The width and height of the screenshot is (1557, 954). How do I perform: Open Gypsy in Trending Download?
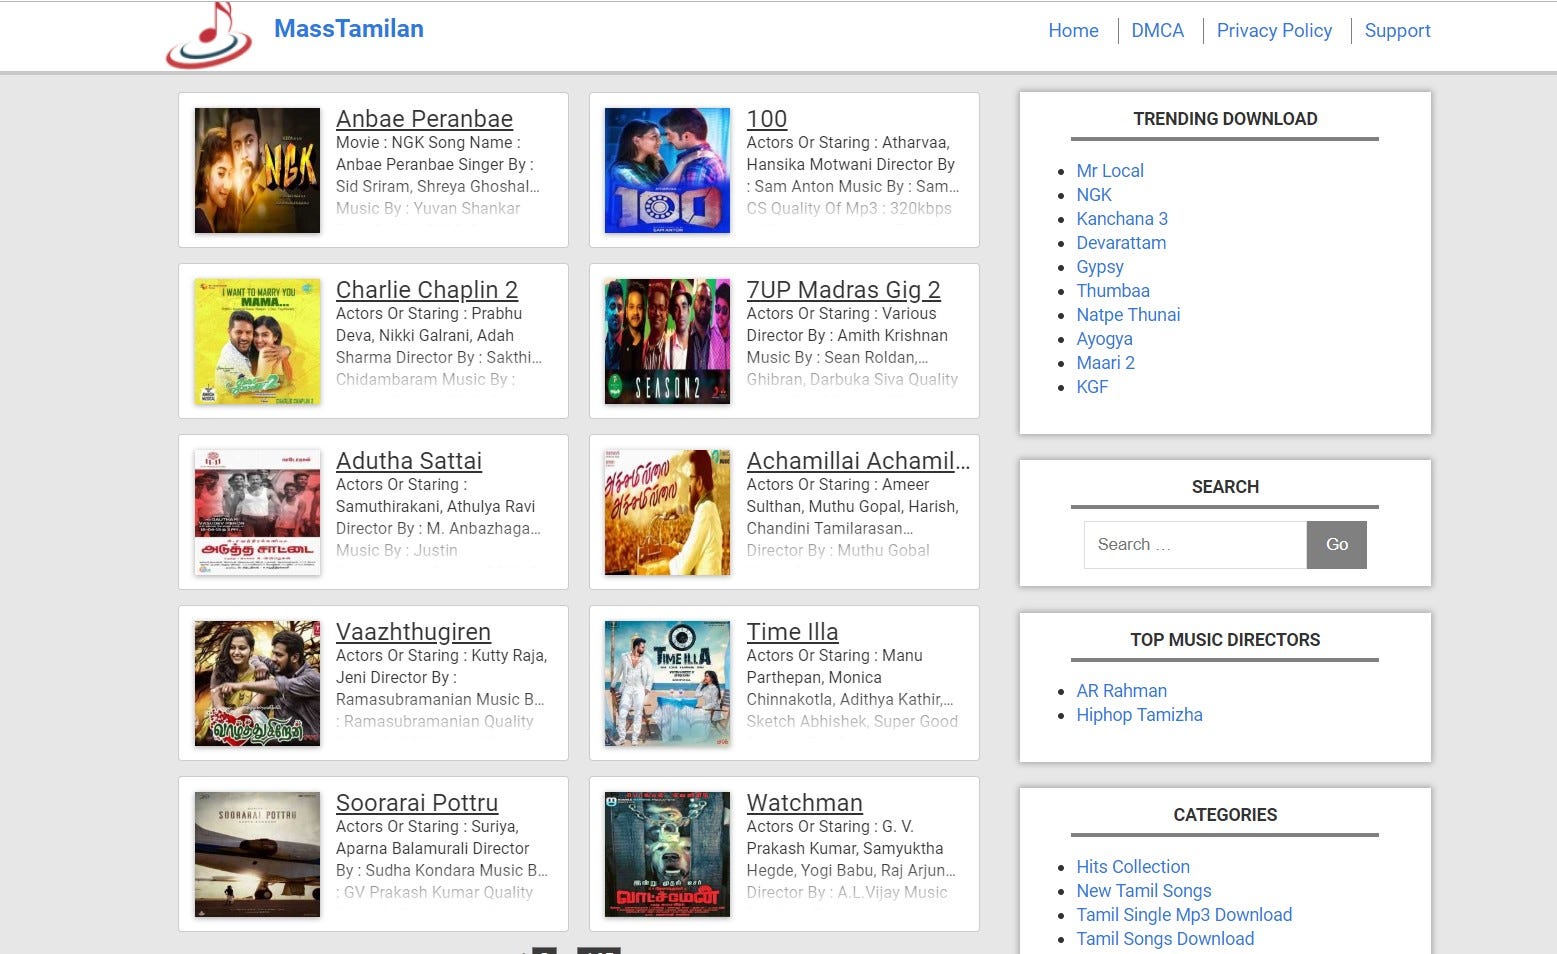tap(1100, 267)
